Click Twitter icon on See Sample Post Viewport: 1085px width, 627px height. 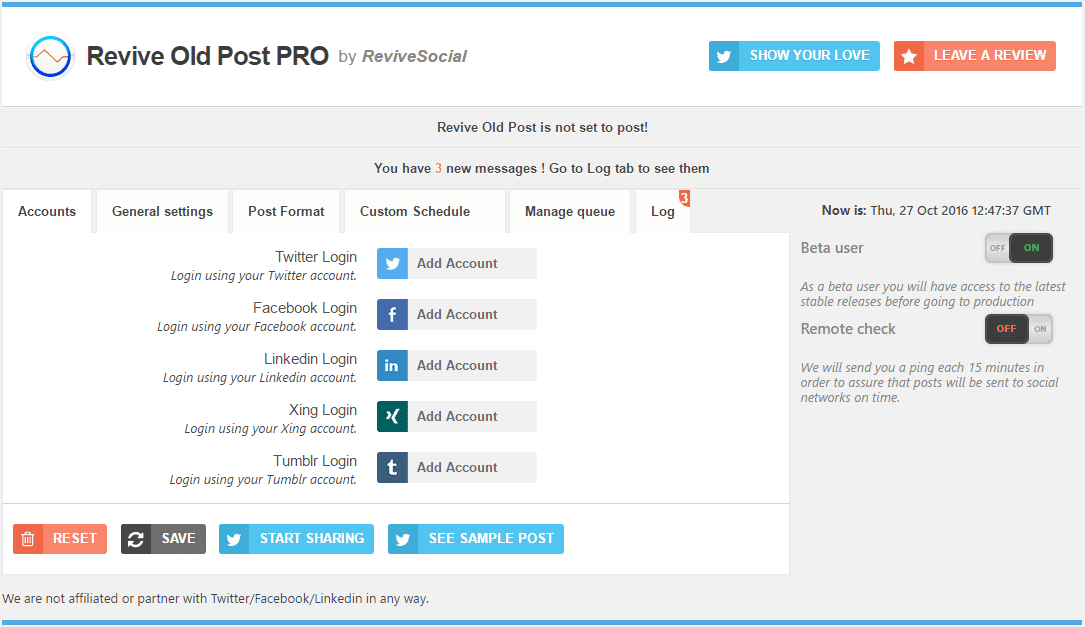pos(403,539)
